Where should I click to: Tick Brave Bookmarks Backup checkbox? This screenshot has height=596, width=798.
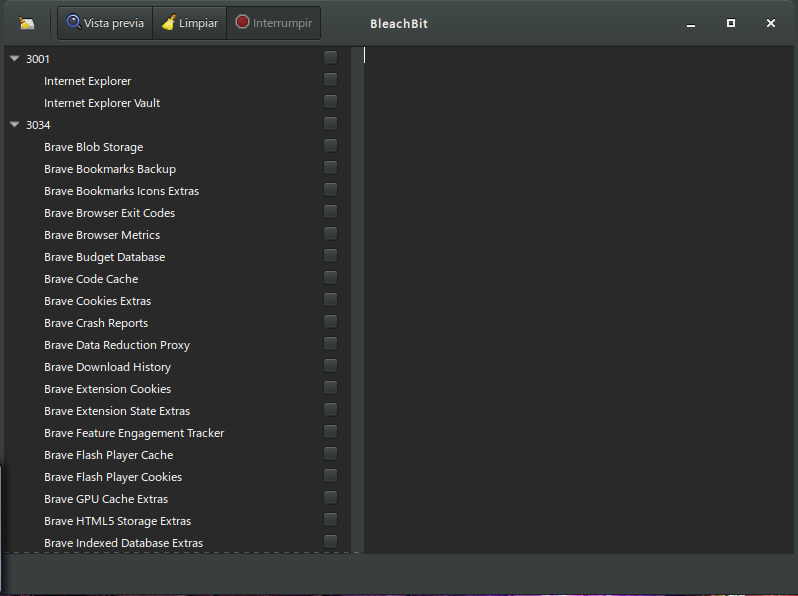pos(330,167)
